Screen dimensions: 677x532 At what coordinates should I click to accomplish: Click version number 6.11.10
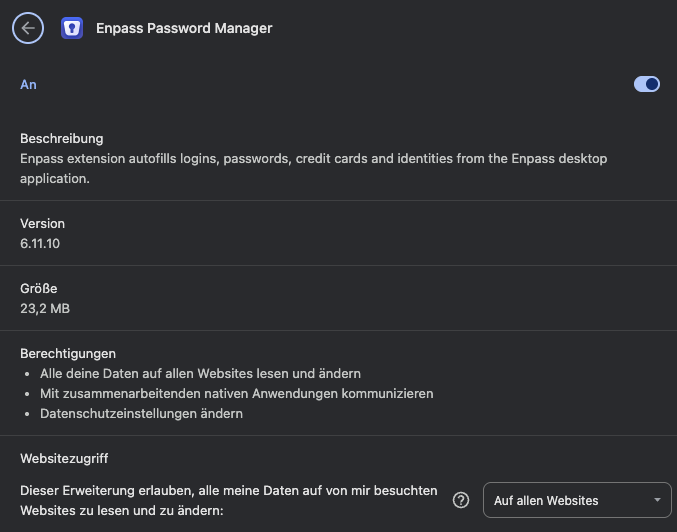(40, 243)
